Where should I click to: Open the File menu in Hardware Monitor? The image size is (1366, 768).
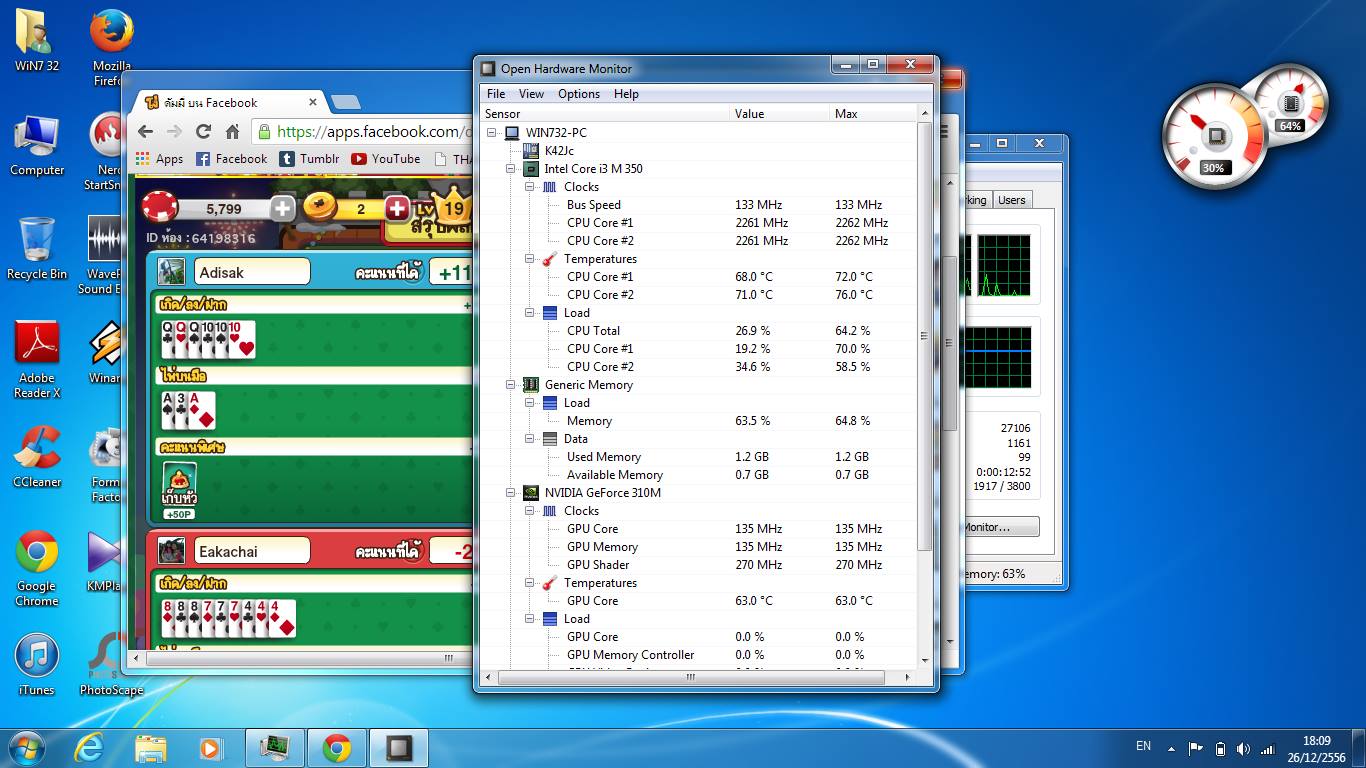496,94
